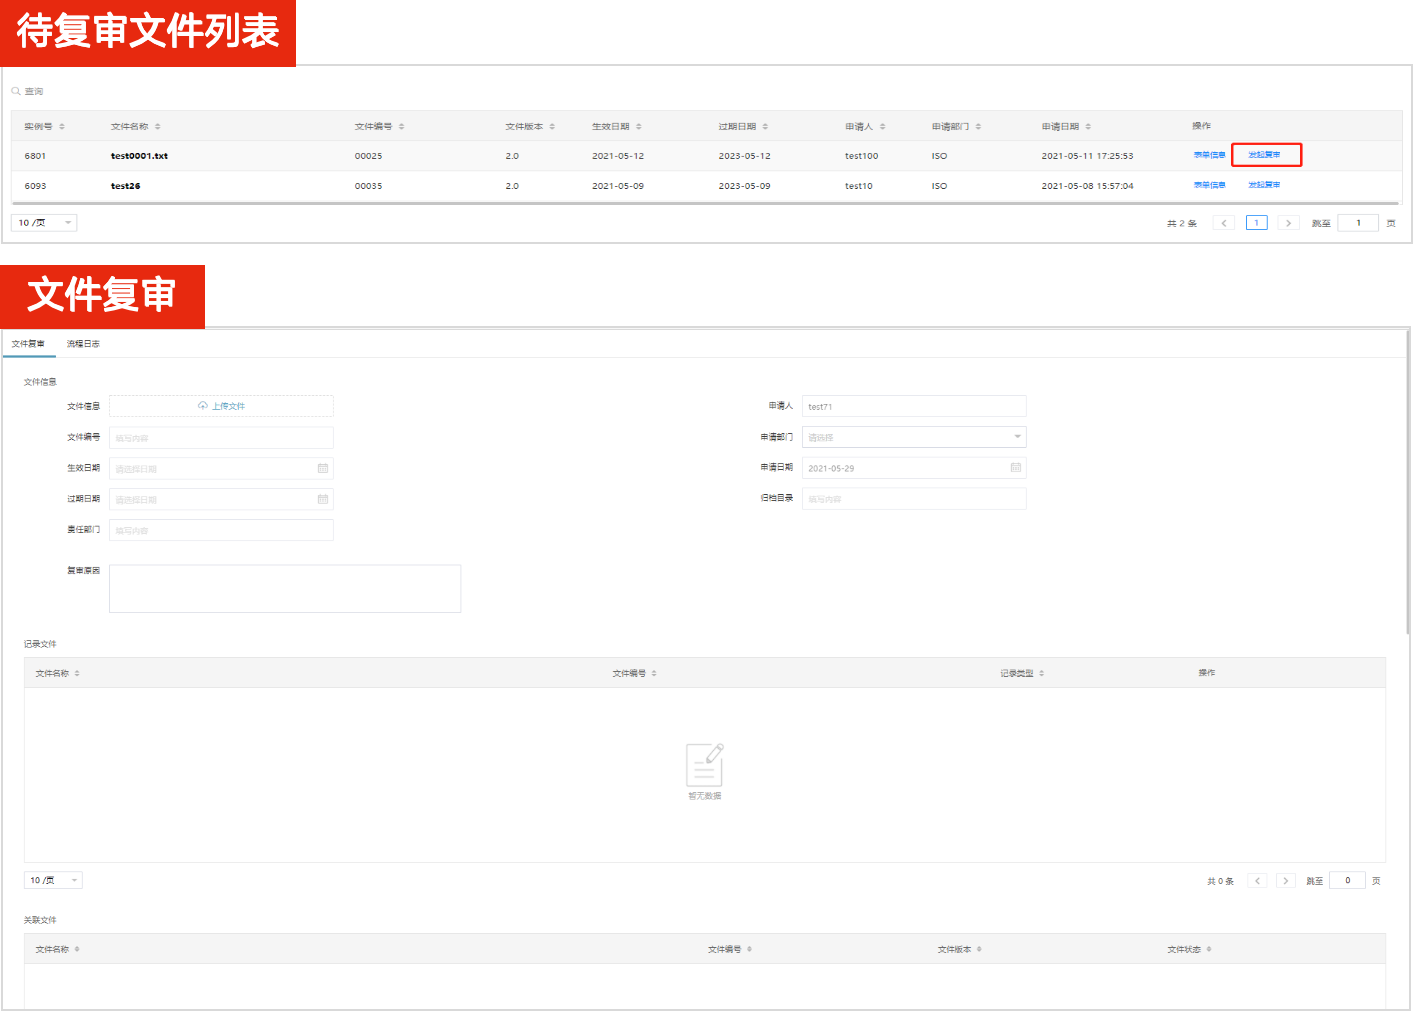Sort pending list by 生效日期 column
1414x1011 pixels.
tap(639, 127)
